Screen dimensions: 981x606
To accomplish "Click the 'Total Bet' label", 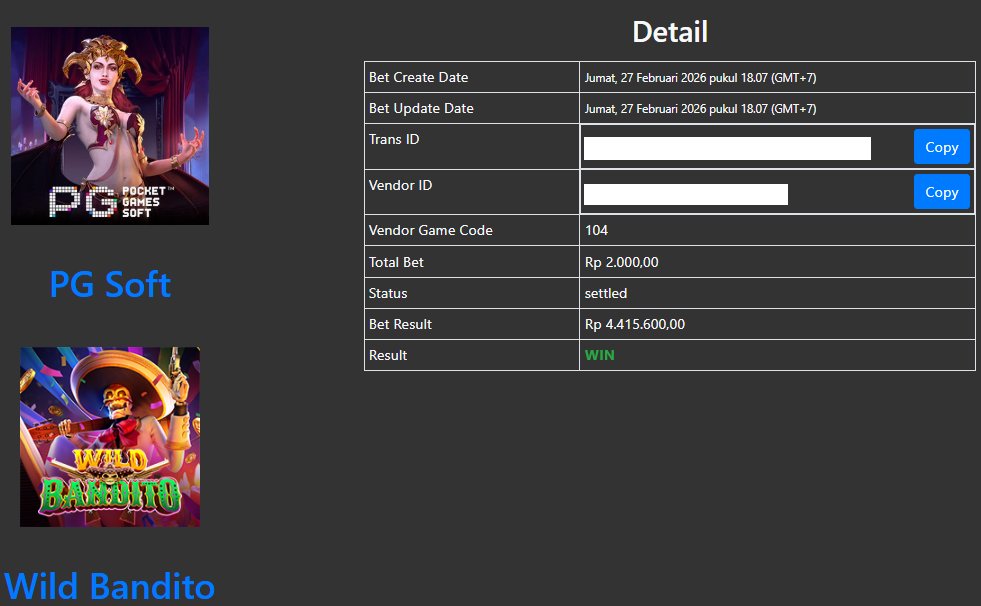I will tap(396, 263).
